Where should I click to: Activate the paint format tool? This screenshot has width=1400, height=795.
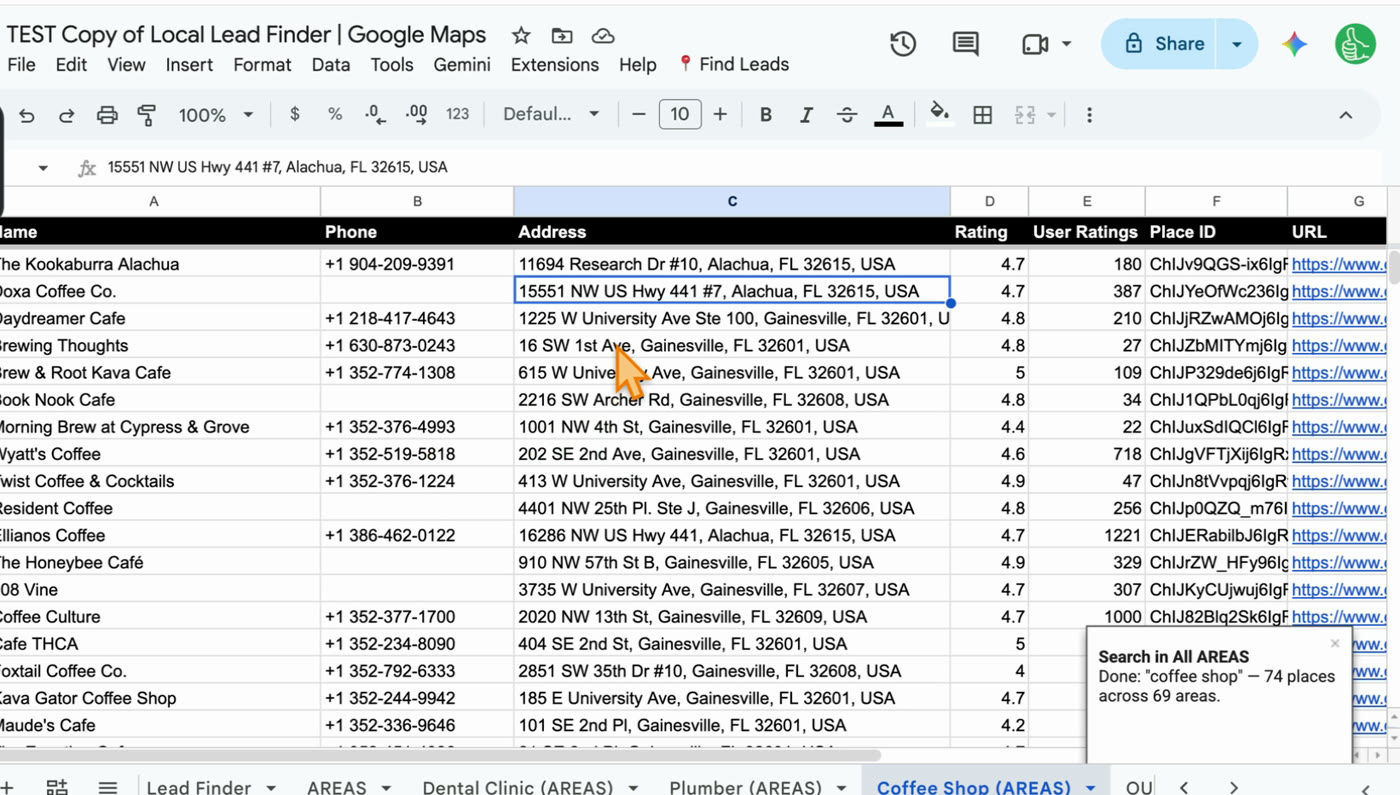(x=146, y=115)
